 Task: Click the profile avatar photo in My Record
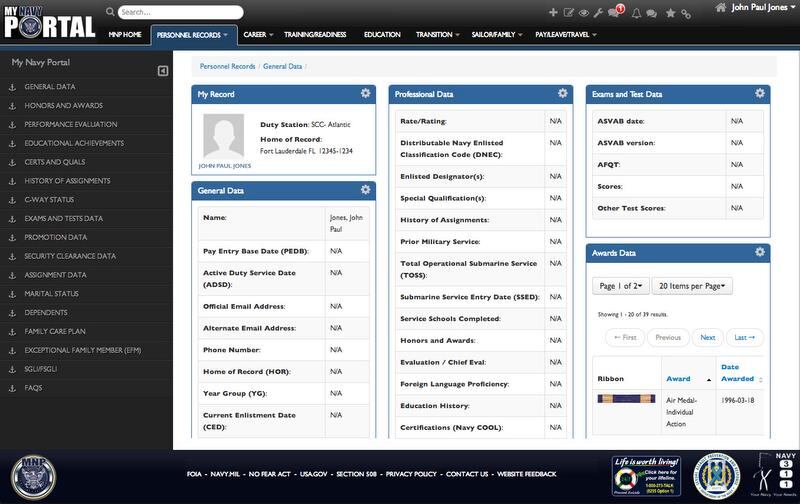coord(223,136)
